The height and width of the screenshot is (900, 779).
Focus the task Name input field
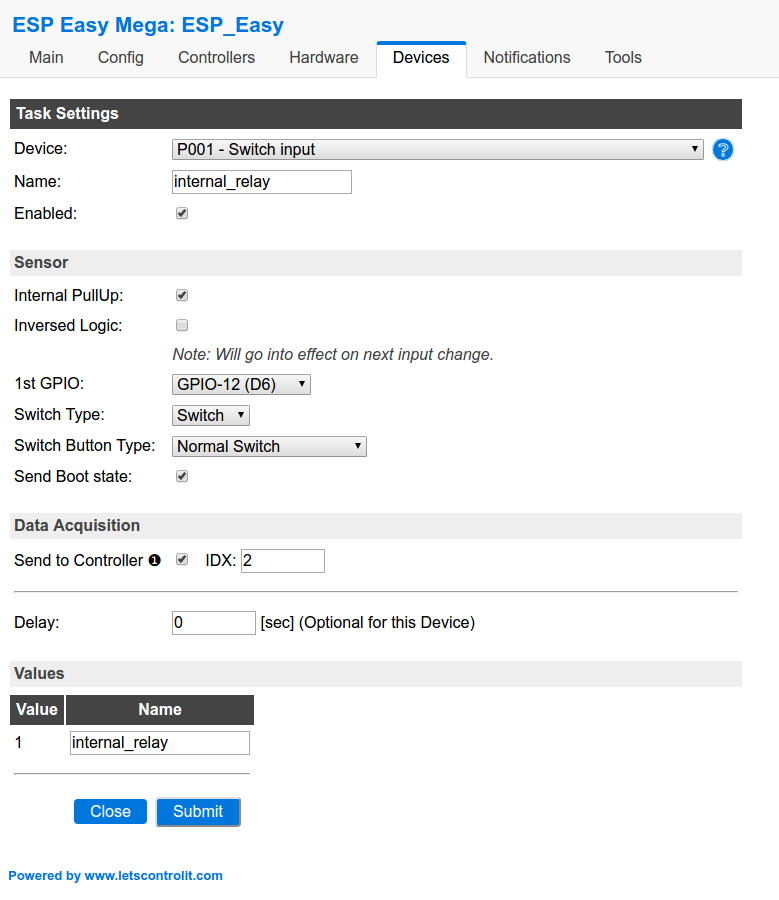(x=262, y=181)
